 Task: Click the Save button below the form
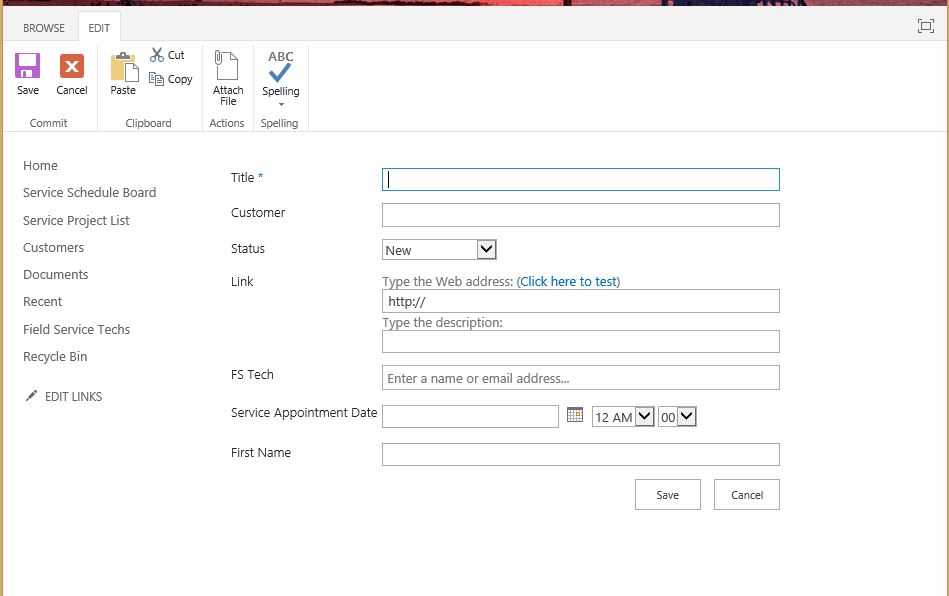(668, 494)
